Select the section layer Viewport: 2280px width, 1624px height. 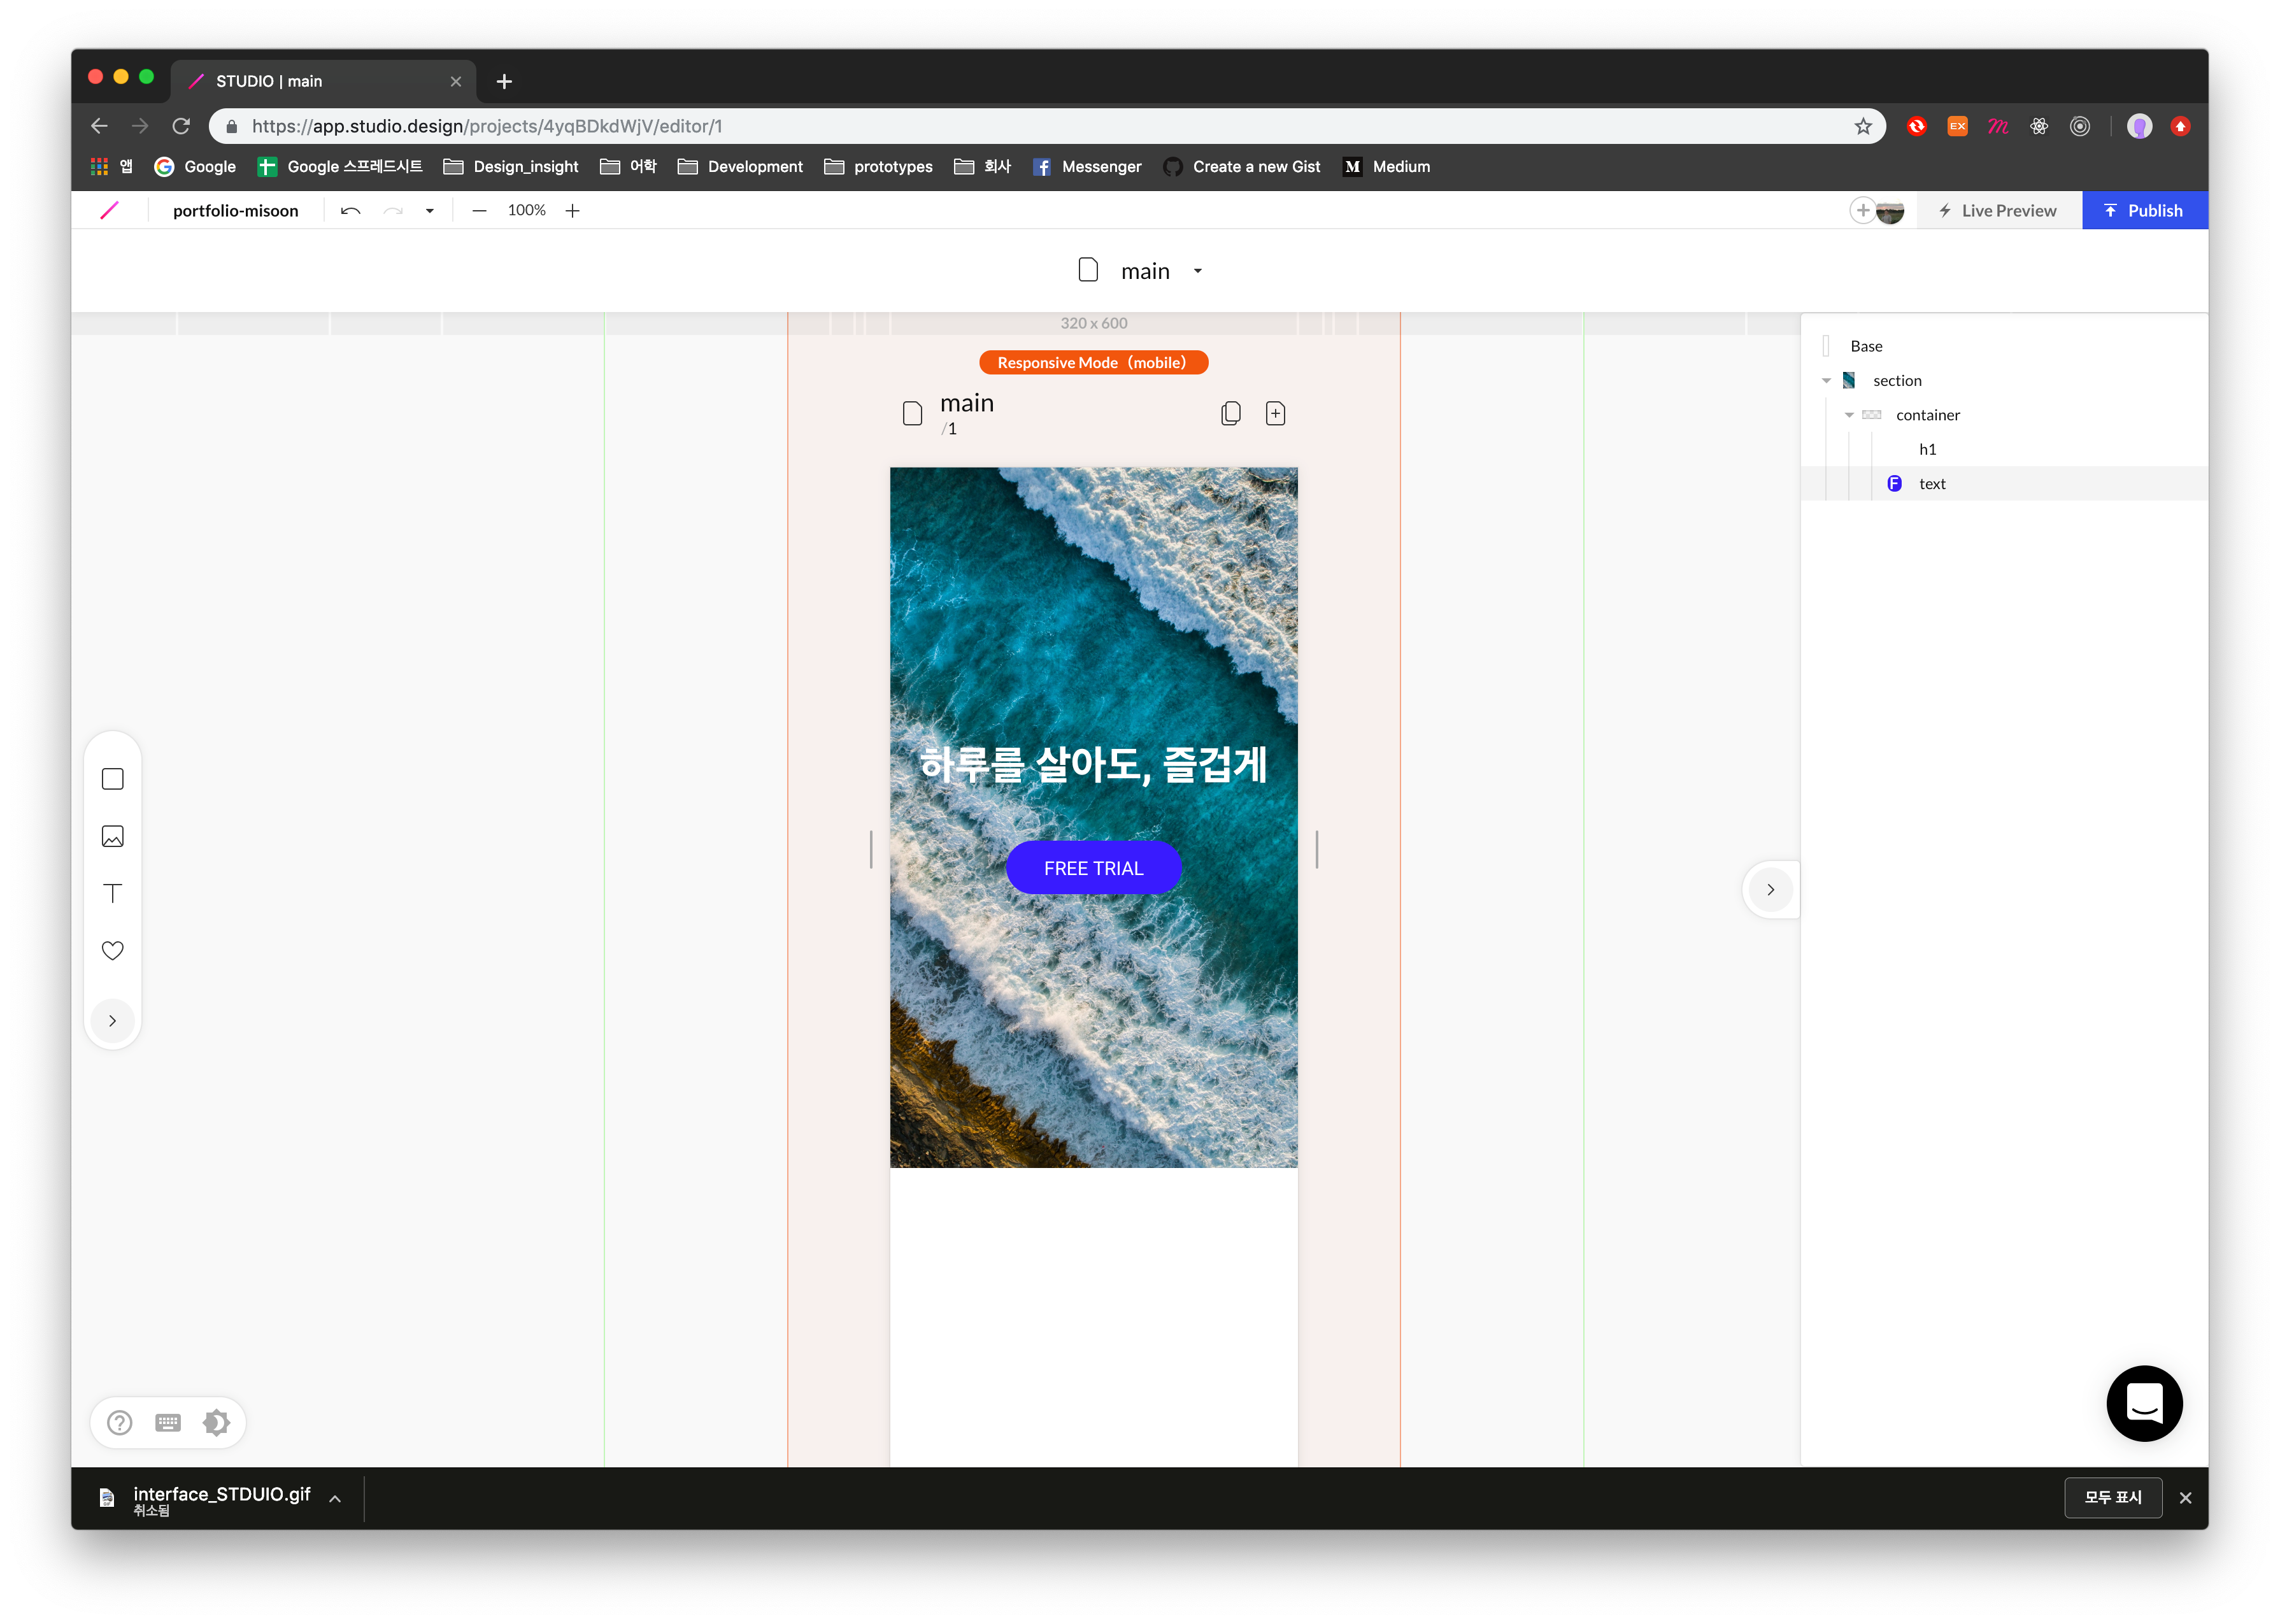click(x=2004, y=380)
